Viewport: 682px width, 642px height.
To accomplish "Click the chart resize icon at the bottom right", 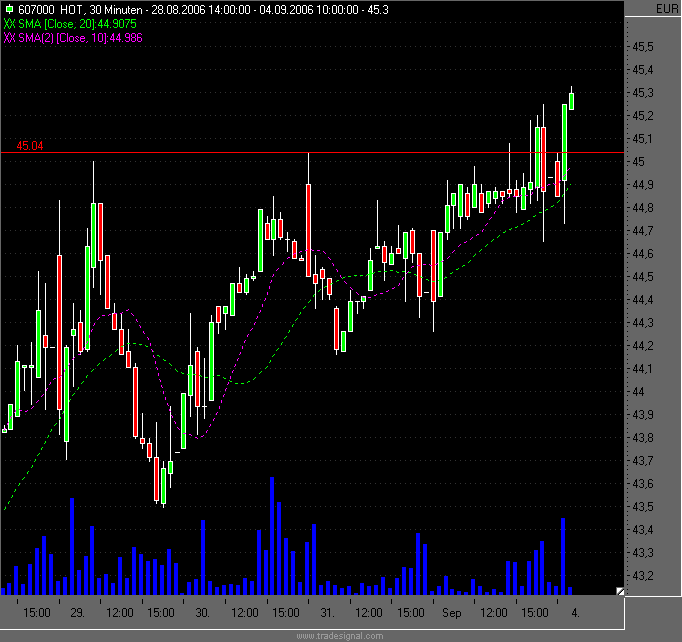I will click(x=620, y=592).
